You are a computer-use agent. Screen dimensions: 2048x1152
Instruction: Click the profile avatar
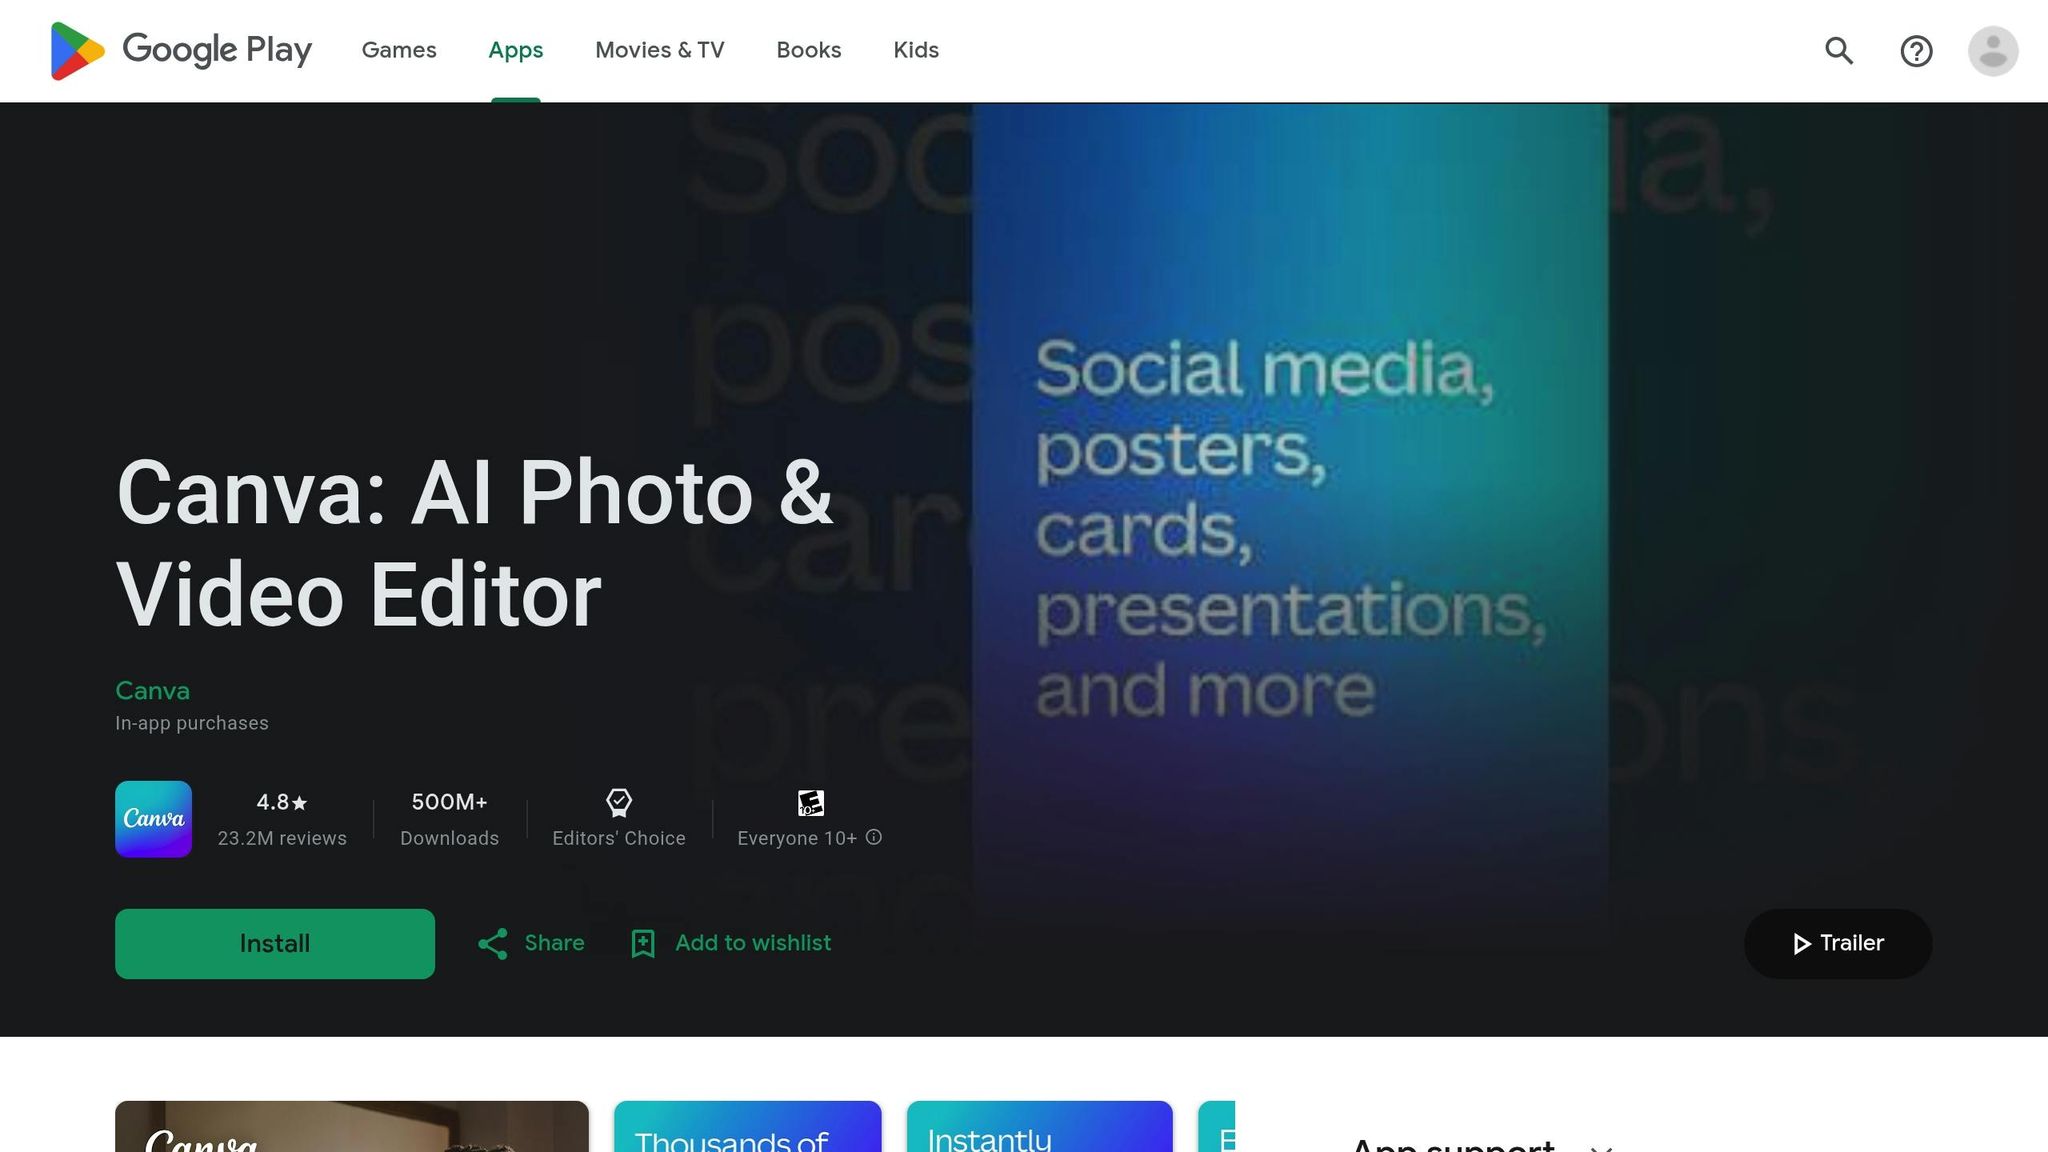point(1993,50)
